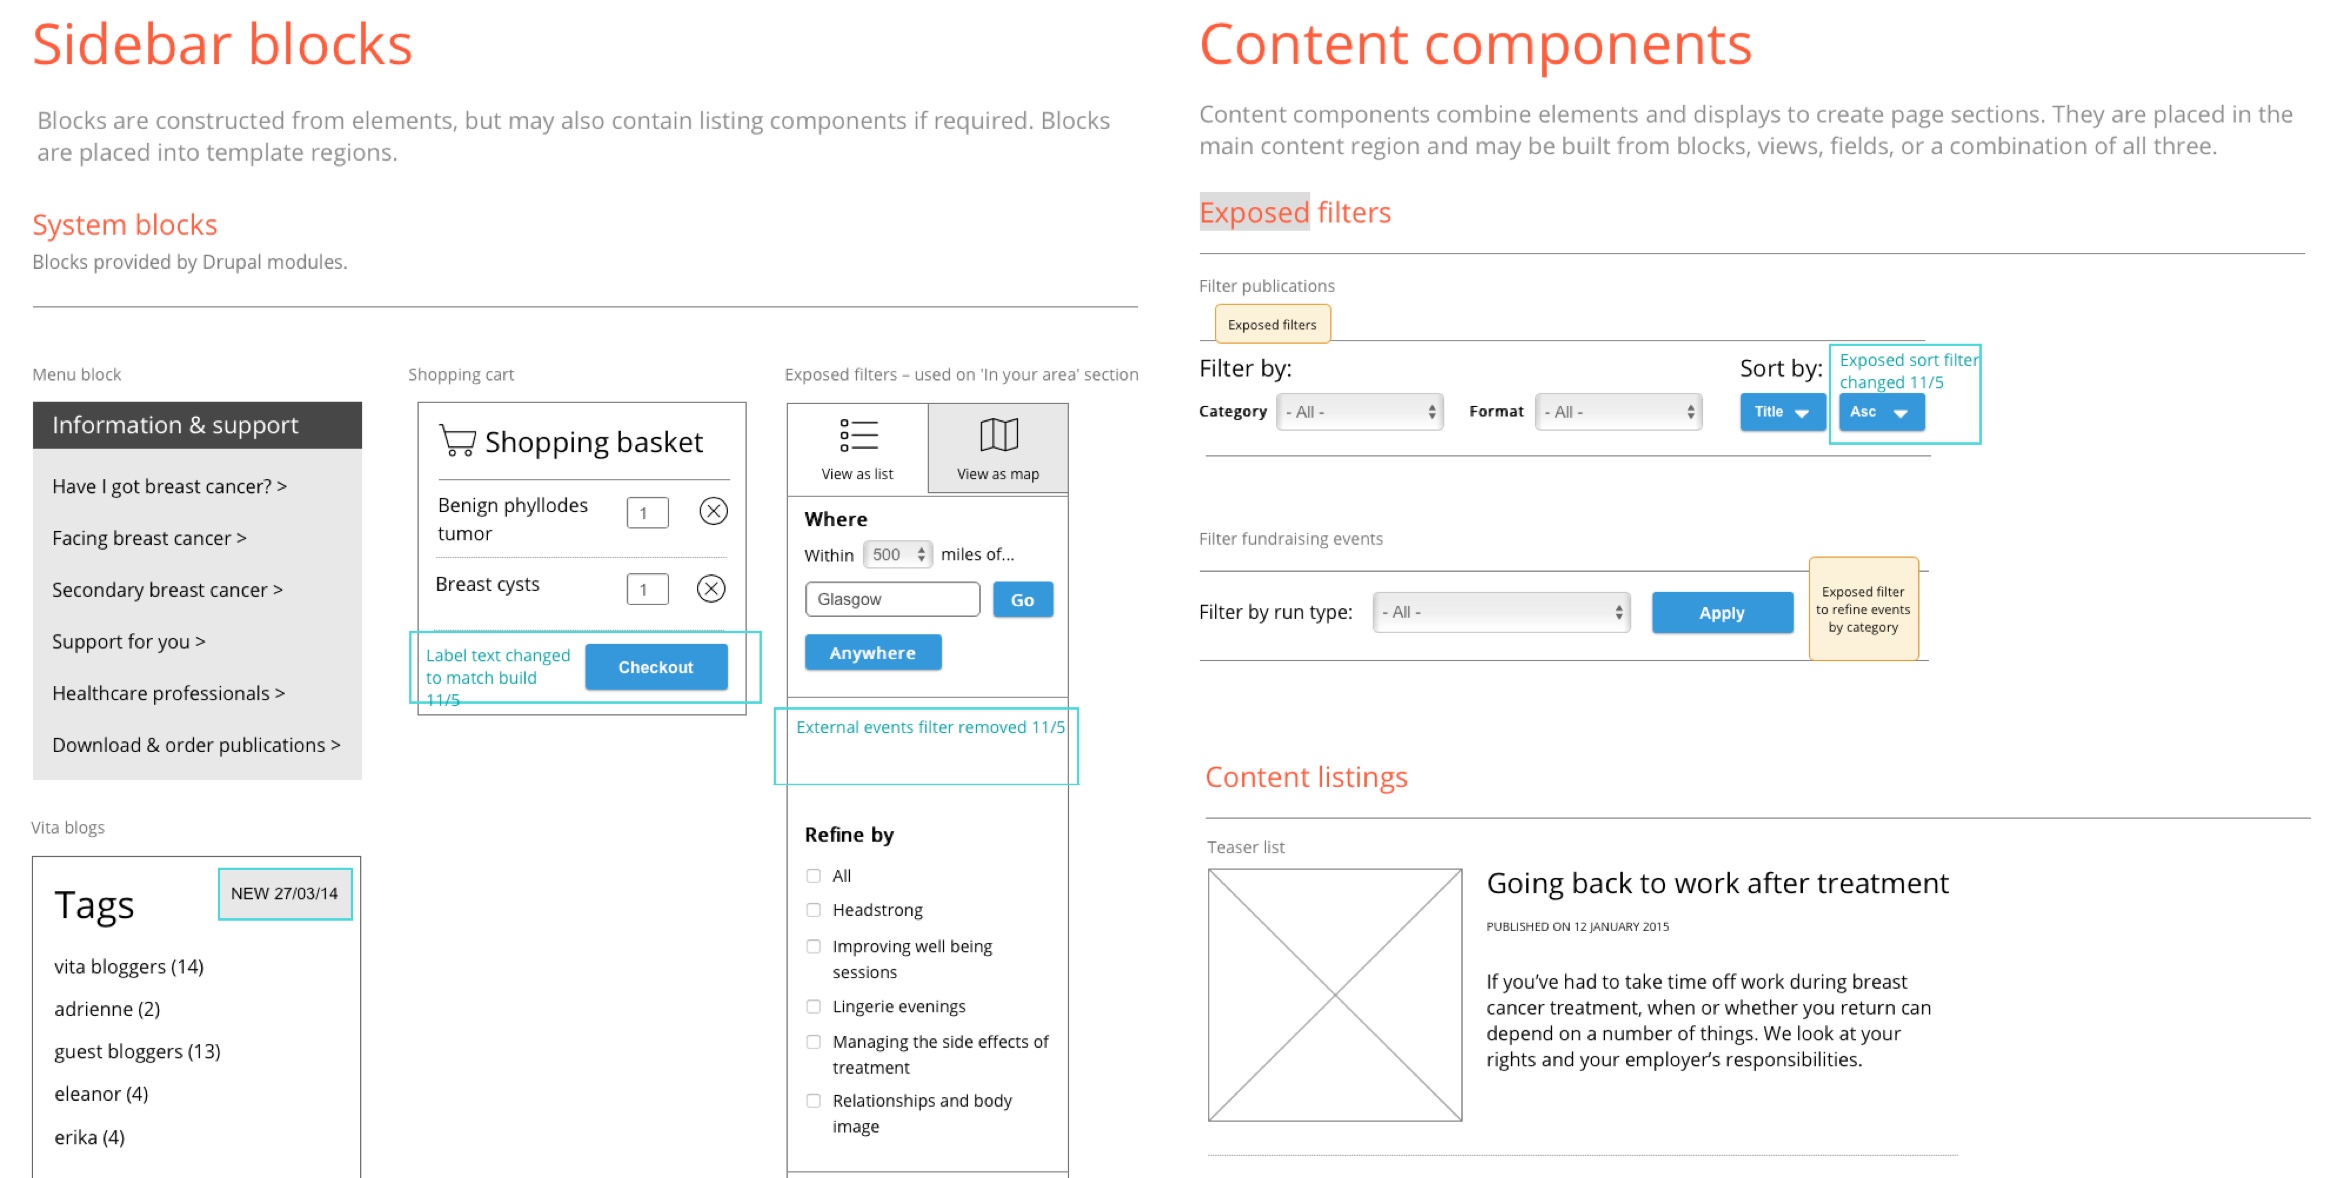
Task: Click the Glasgow location input field
Action: pos(891,599)
